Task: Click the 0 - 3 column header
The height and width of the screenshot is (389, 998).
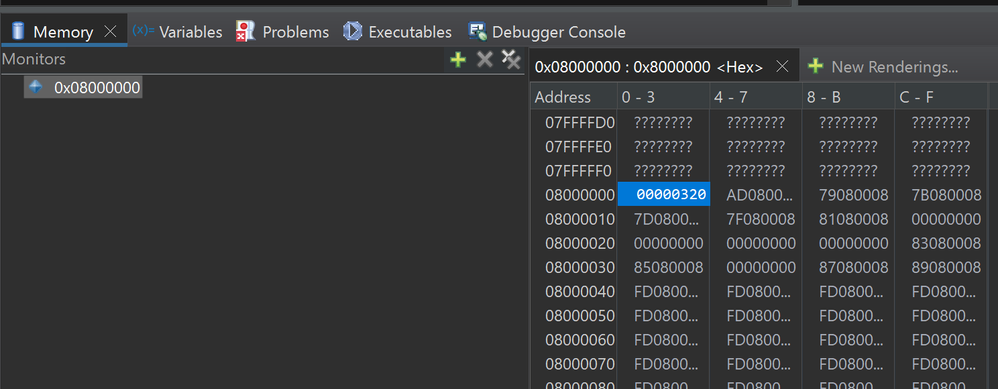Action: click(x=663, y=97)
